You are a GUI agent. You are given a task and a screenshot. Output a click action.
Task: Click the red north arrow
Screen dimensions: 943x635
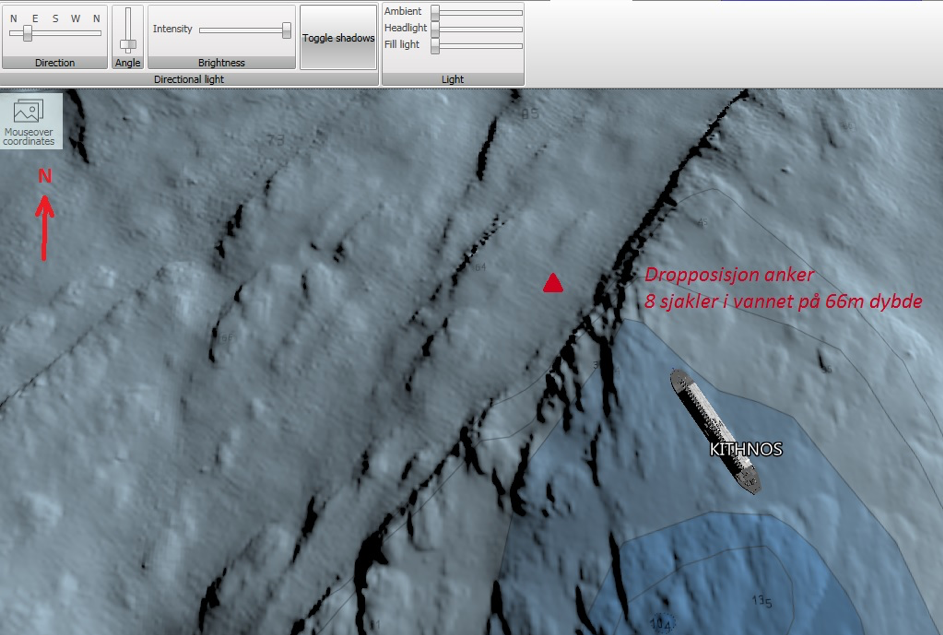44,230
